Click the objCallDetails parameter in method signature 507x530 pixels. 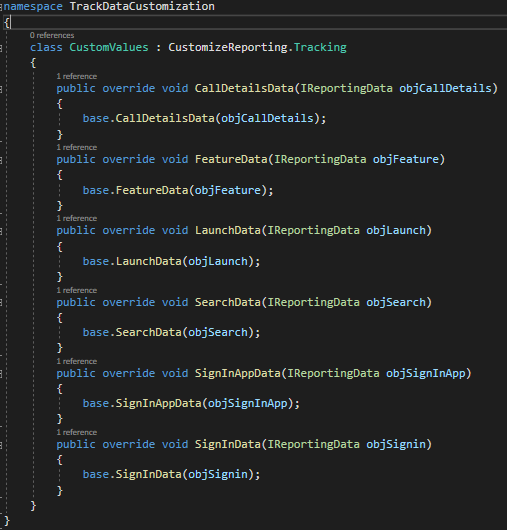point(445,89)
